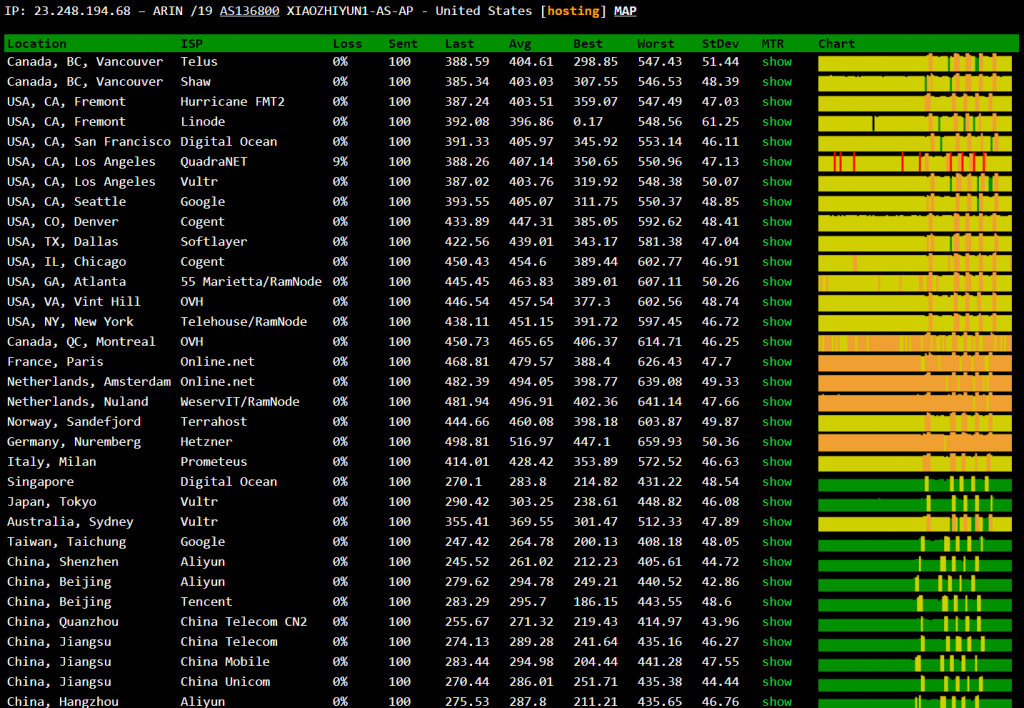Click 'Hurricane FMT2' ISP cell
This screenshot has width=1024, height=708.
[232, 102]
